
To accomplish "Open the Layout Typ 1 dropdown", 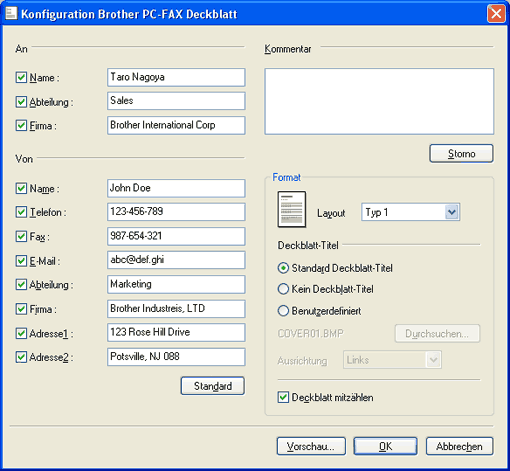I will 452,212.
